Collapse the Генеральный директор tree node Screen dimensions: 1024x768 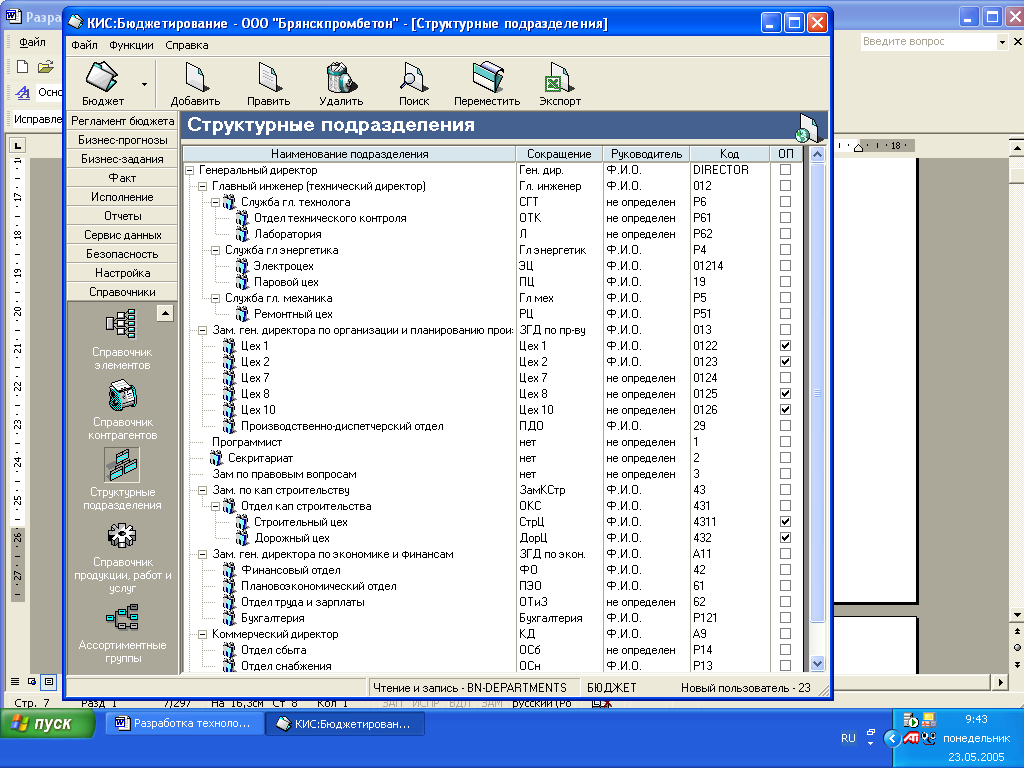coord(190,170)
